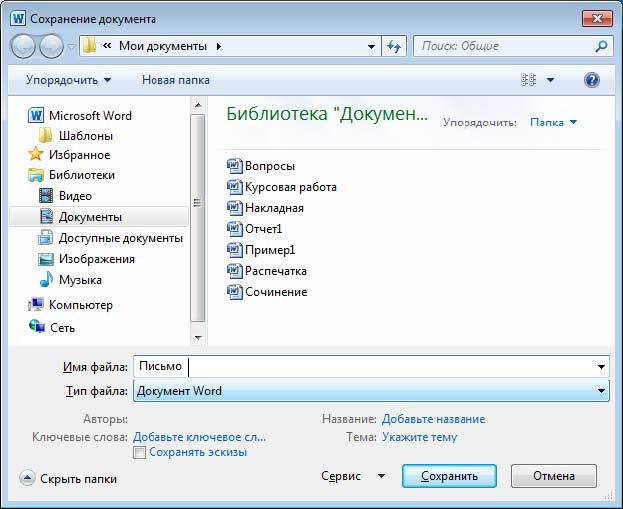The image size is (623, 509).
Task: Click the Отмена button
Action: [554, 476]
